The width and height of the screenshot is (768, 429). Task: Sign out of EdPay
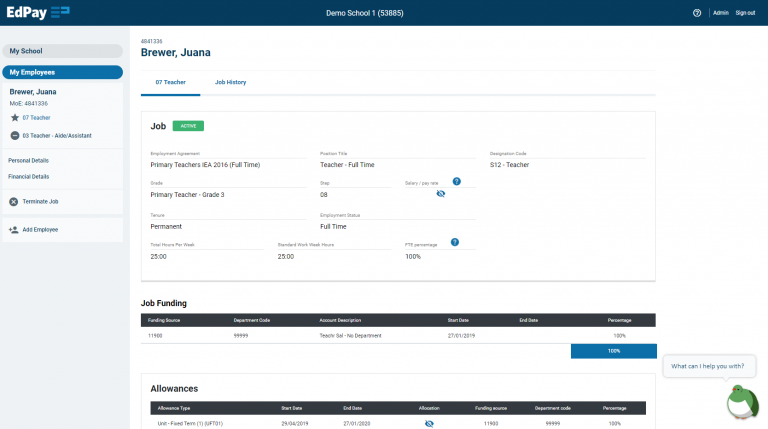point(745,13)
